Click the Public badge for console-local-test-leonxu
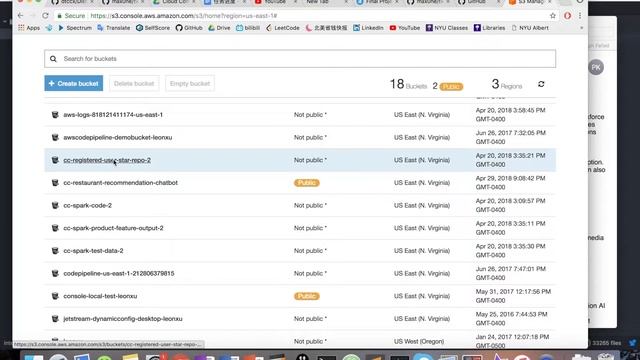The image size is (640, 360). pos(307,296)
